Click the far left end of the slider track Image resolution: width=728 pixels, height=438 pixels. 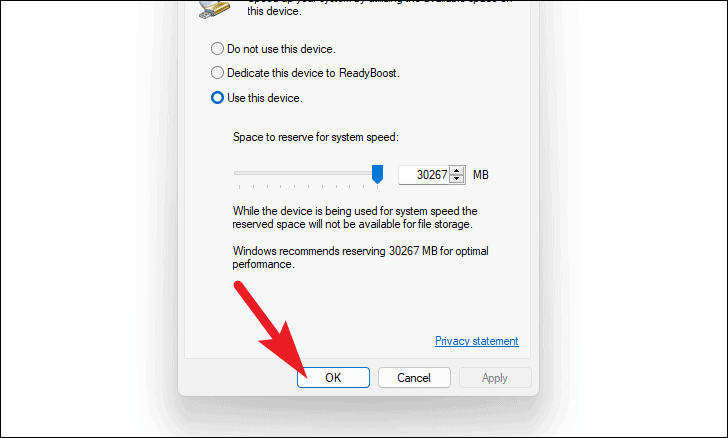pos(236,173)
